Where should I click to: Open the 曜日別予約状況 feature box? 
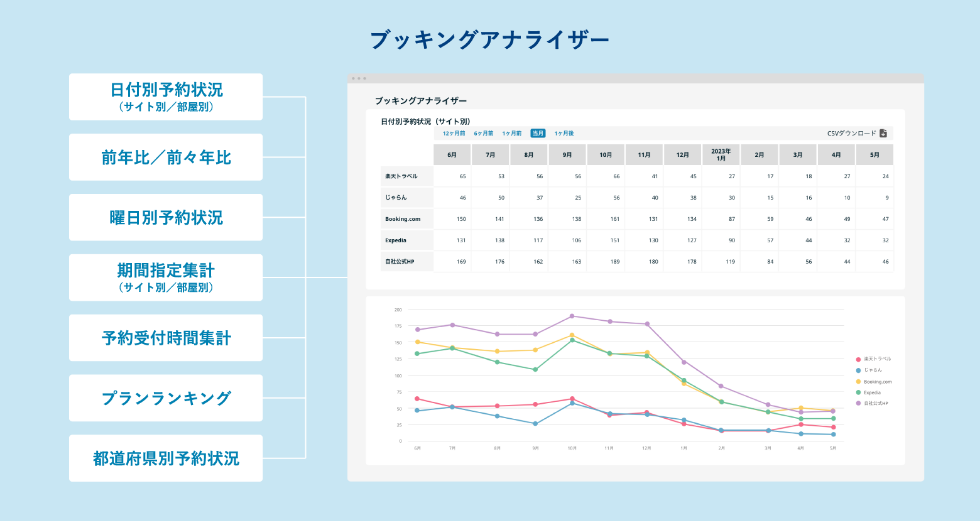[x=166, y=217]
